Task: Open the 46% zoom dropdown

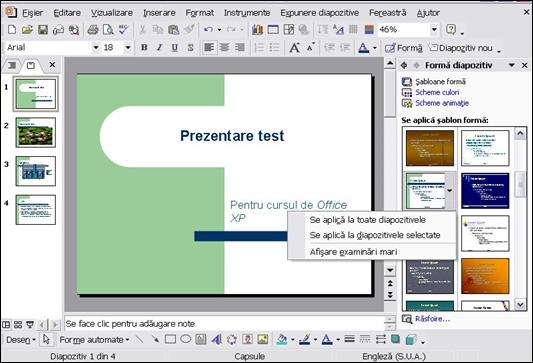Action: (x=434, y=30)
